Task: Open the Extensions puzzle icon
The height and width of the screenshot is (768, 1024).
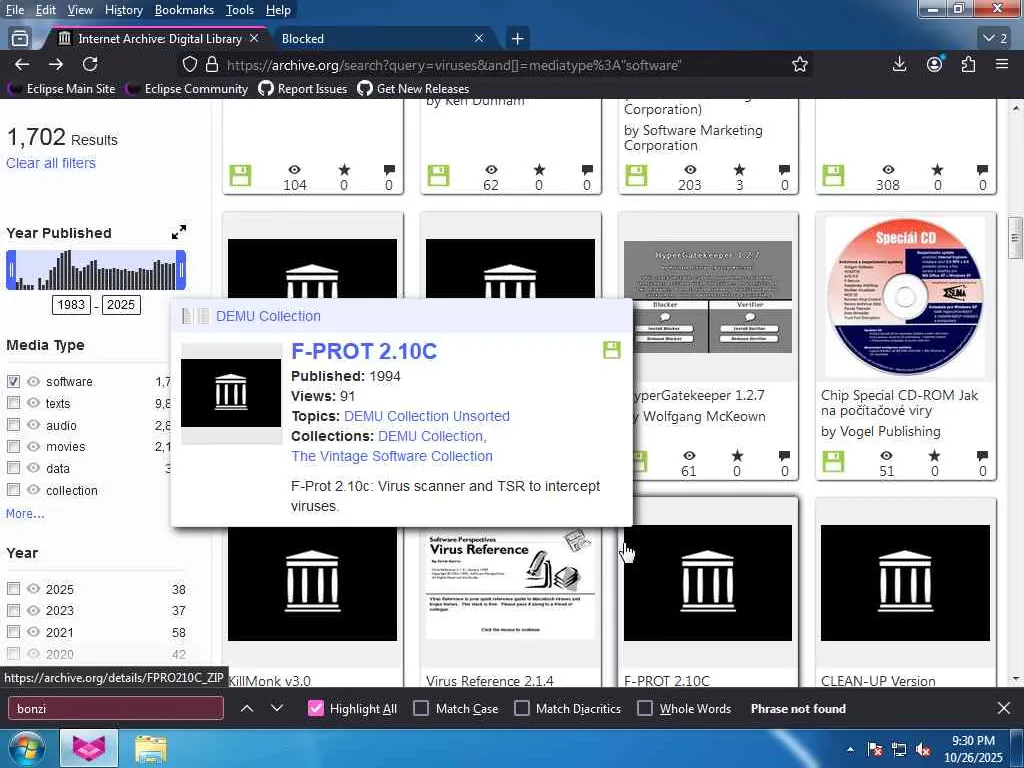Action: (x=968, y=64)
